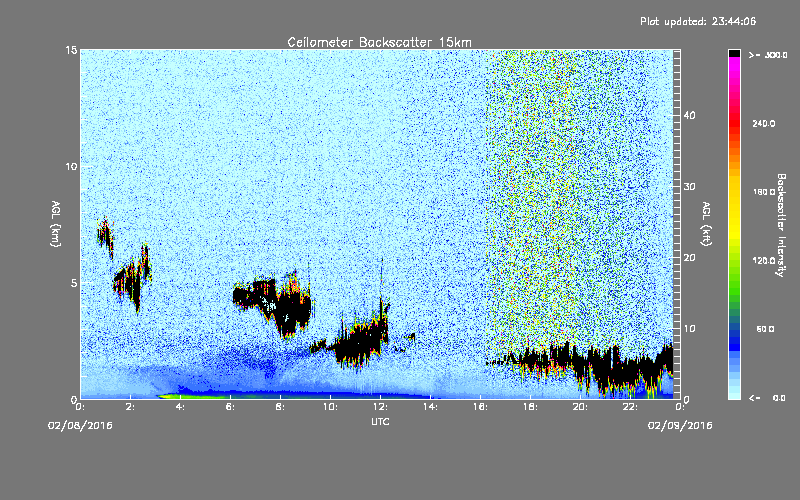Click the 20: hour tick label
This screenshot has width=800, height=500.
[580, 407]
